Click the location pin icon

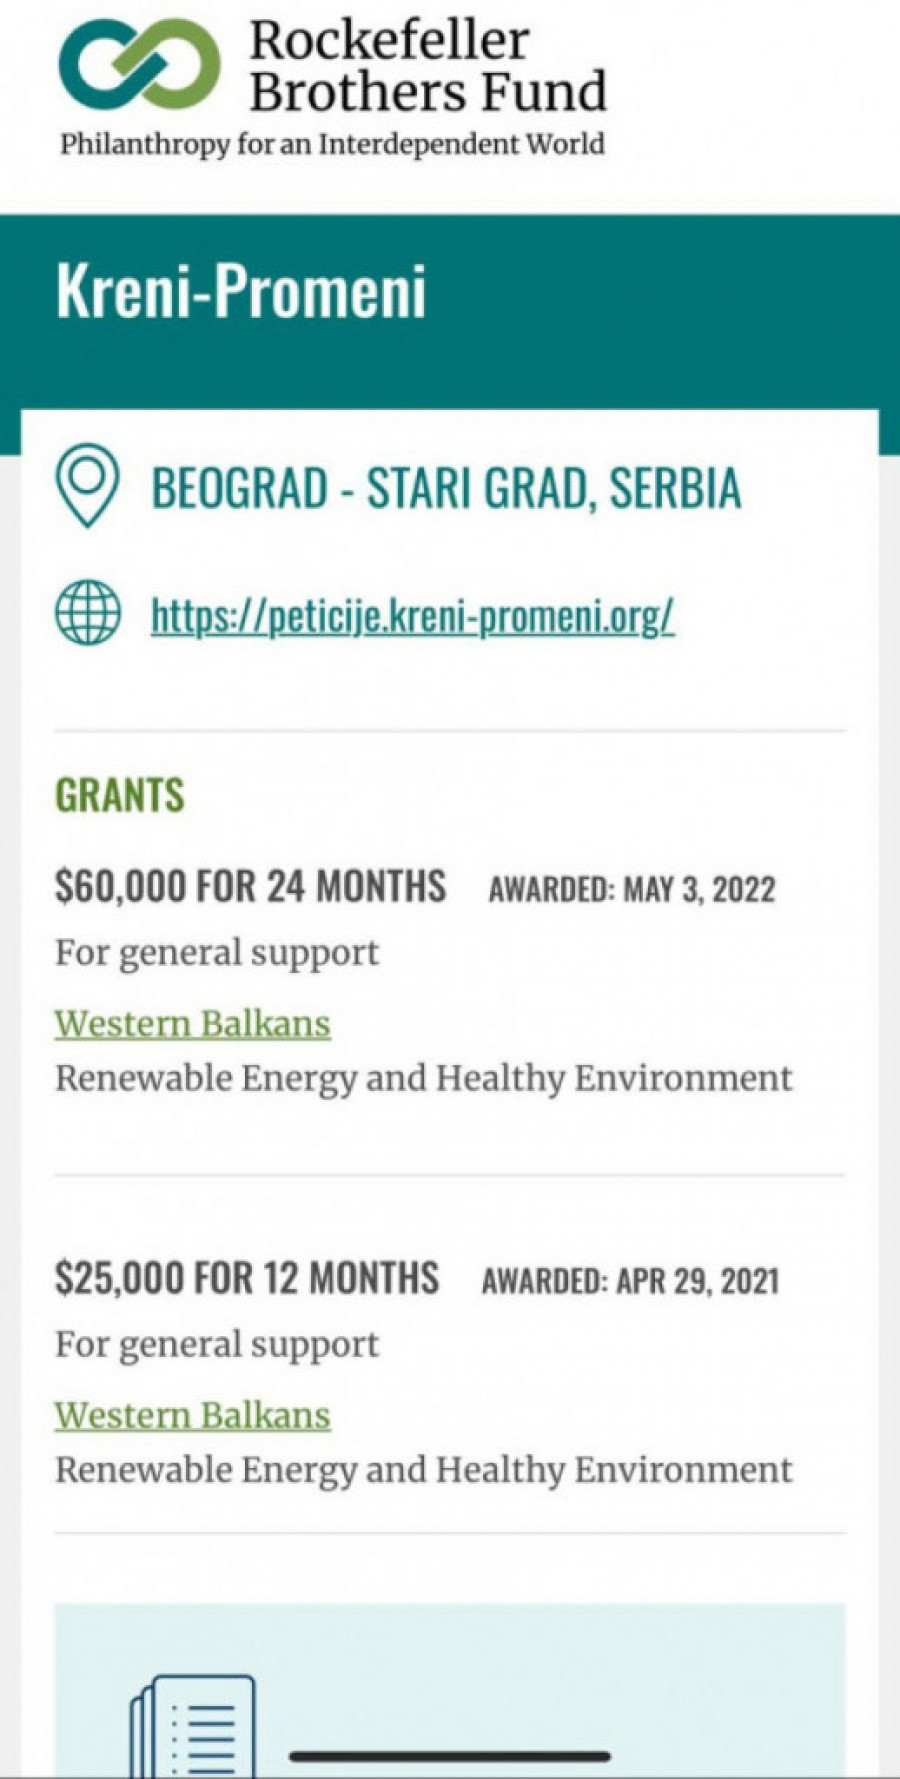pyautogui.click(x=88, y=486)
